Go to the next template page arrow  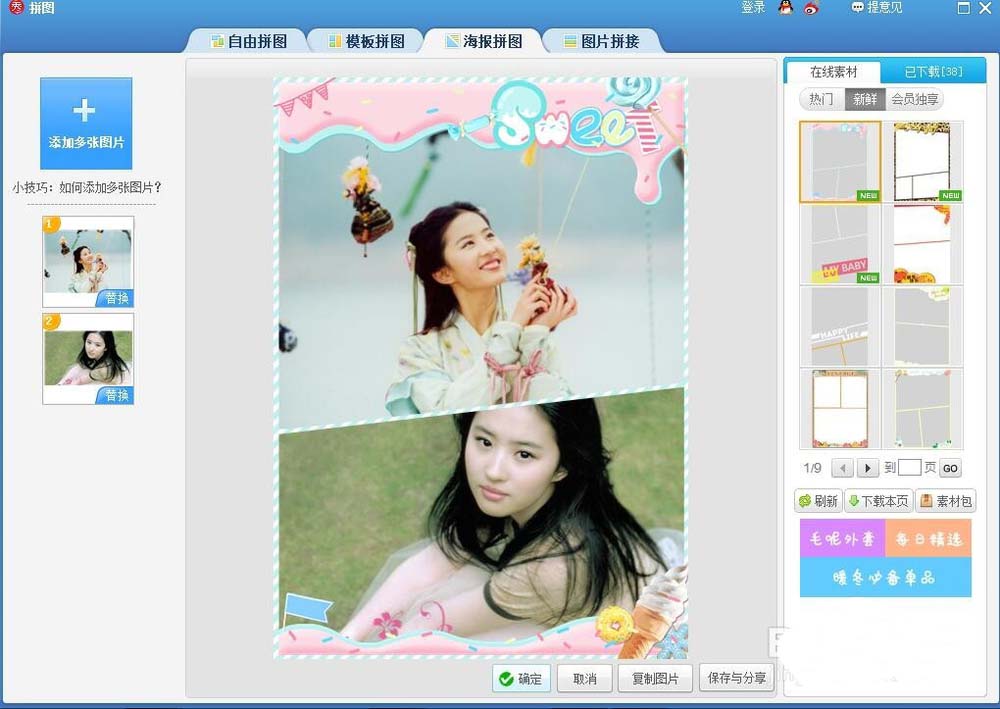(x=867, y=468)
